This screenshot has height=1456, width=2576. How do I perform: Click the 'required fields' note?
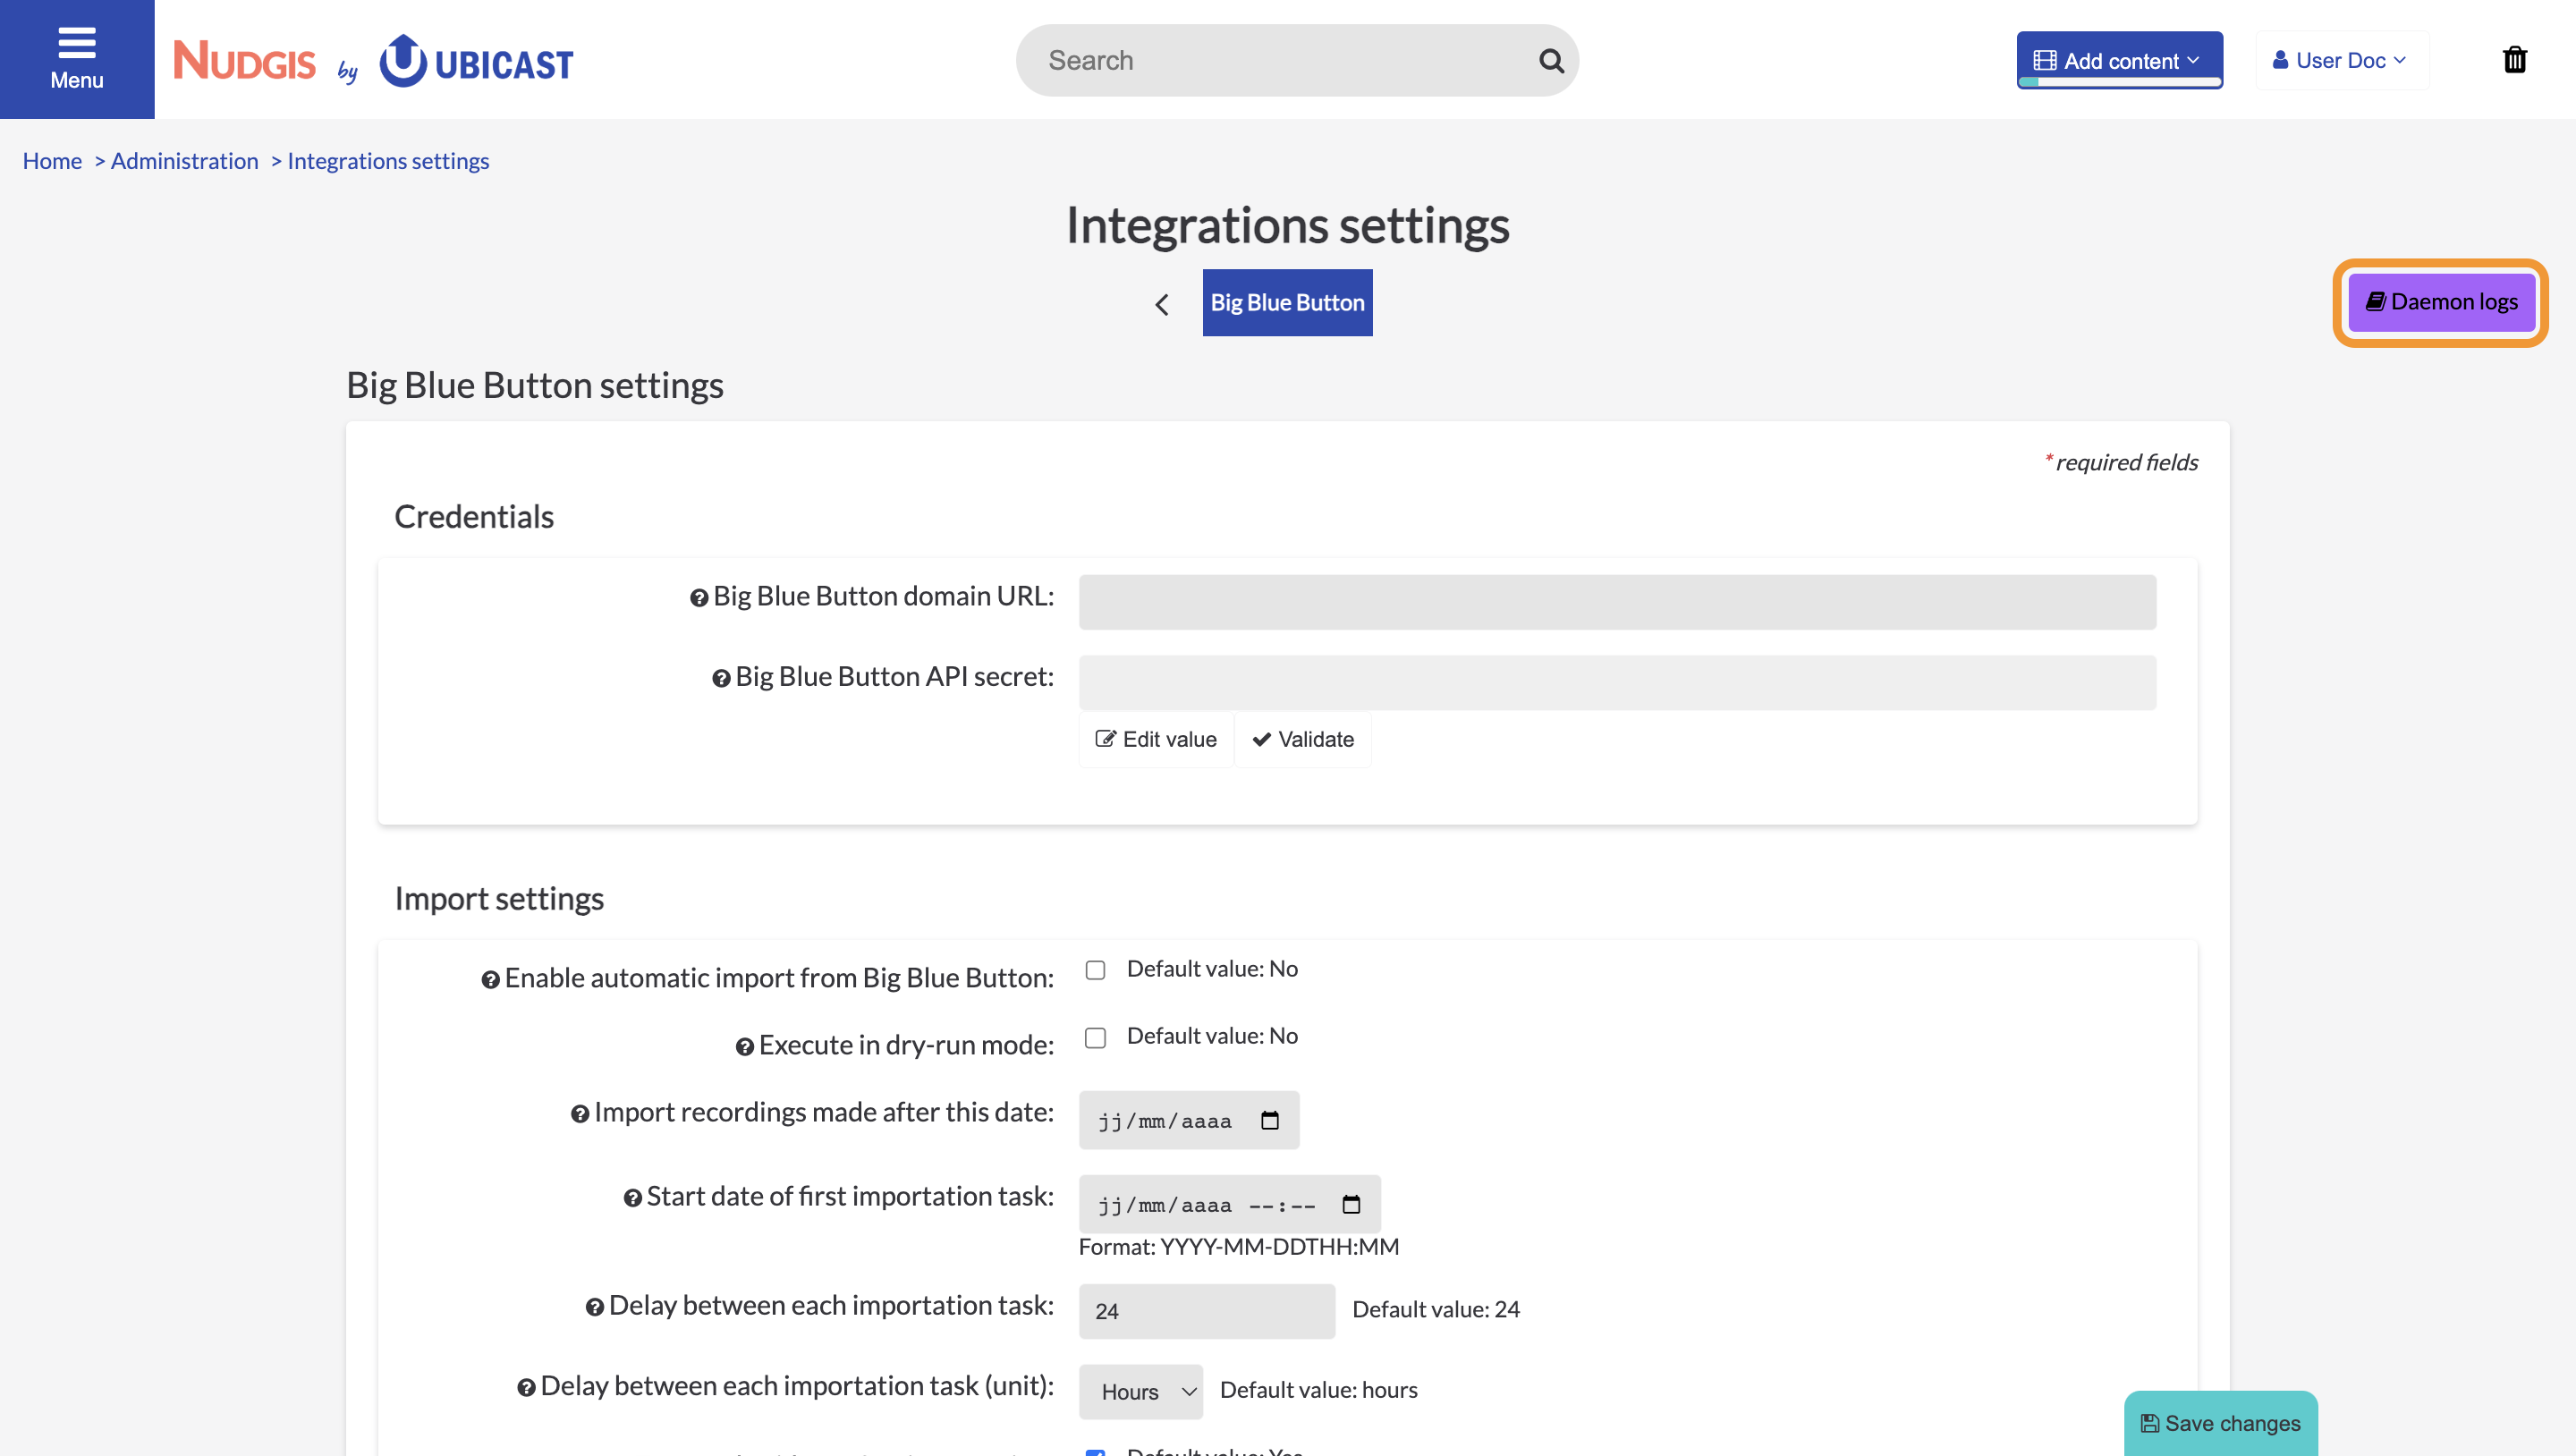tap(2120, 462)
